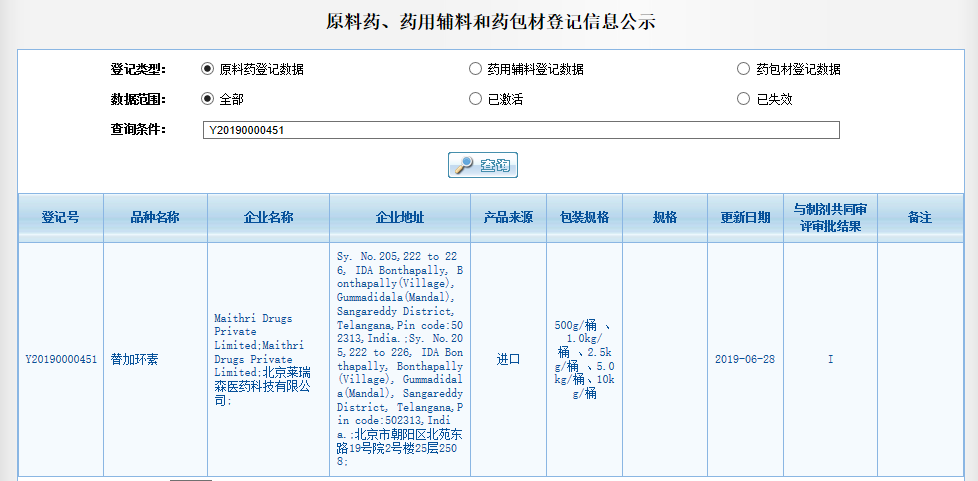
Task: Click the 企业名称 column header
Action: click(268, 218)
